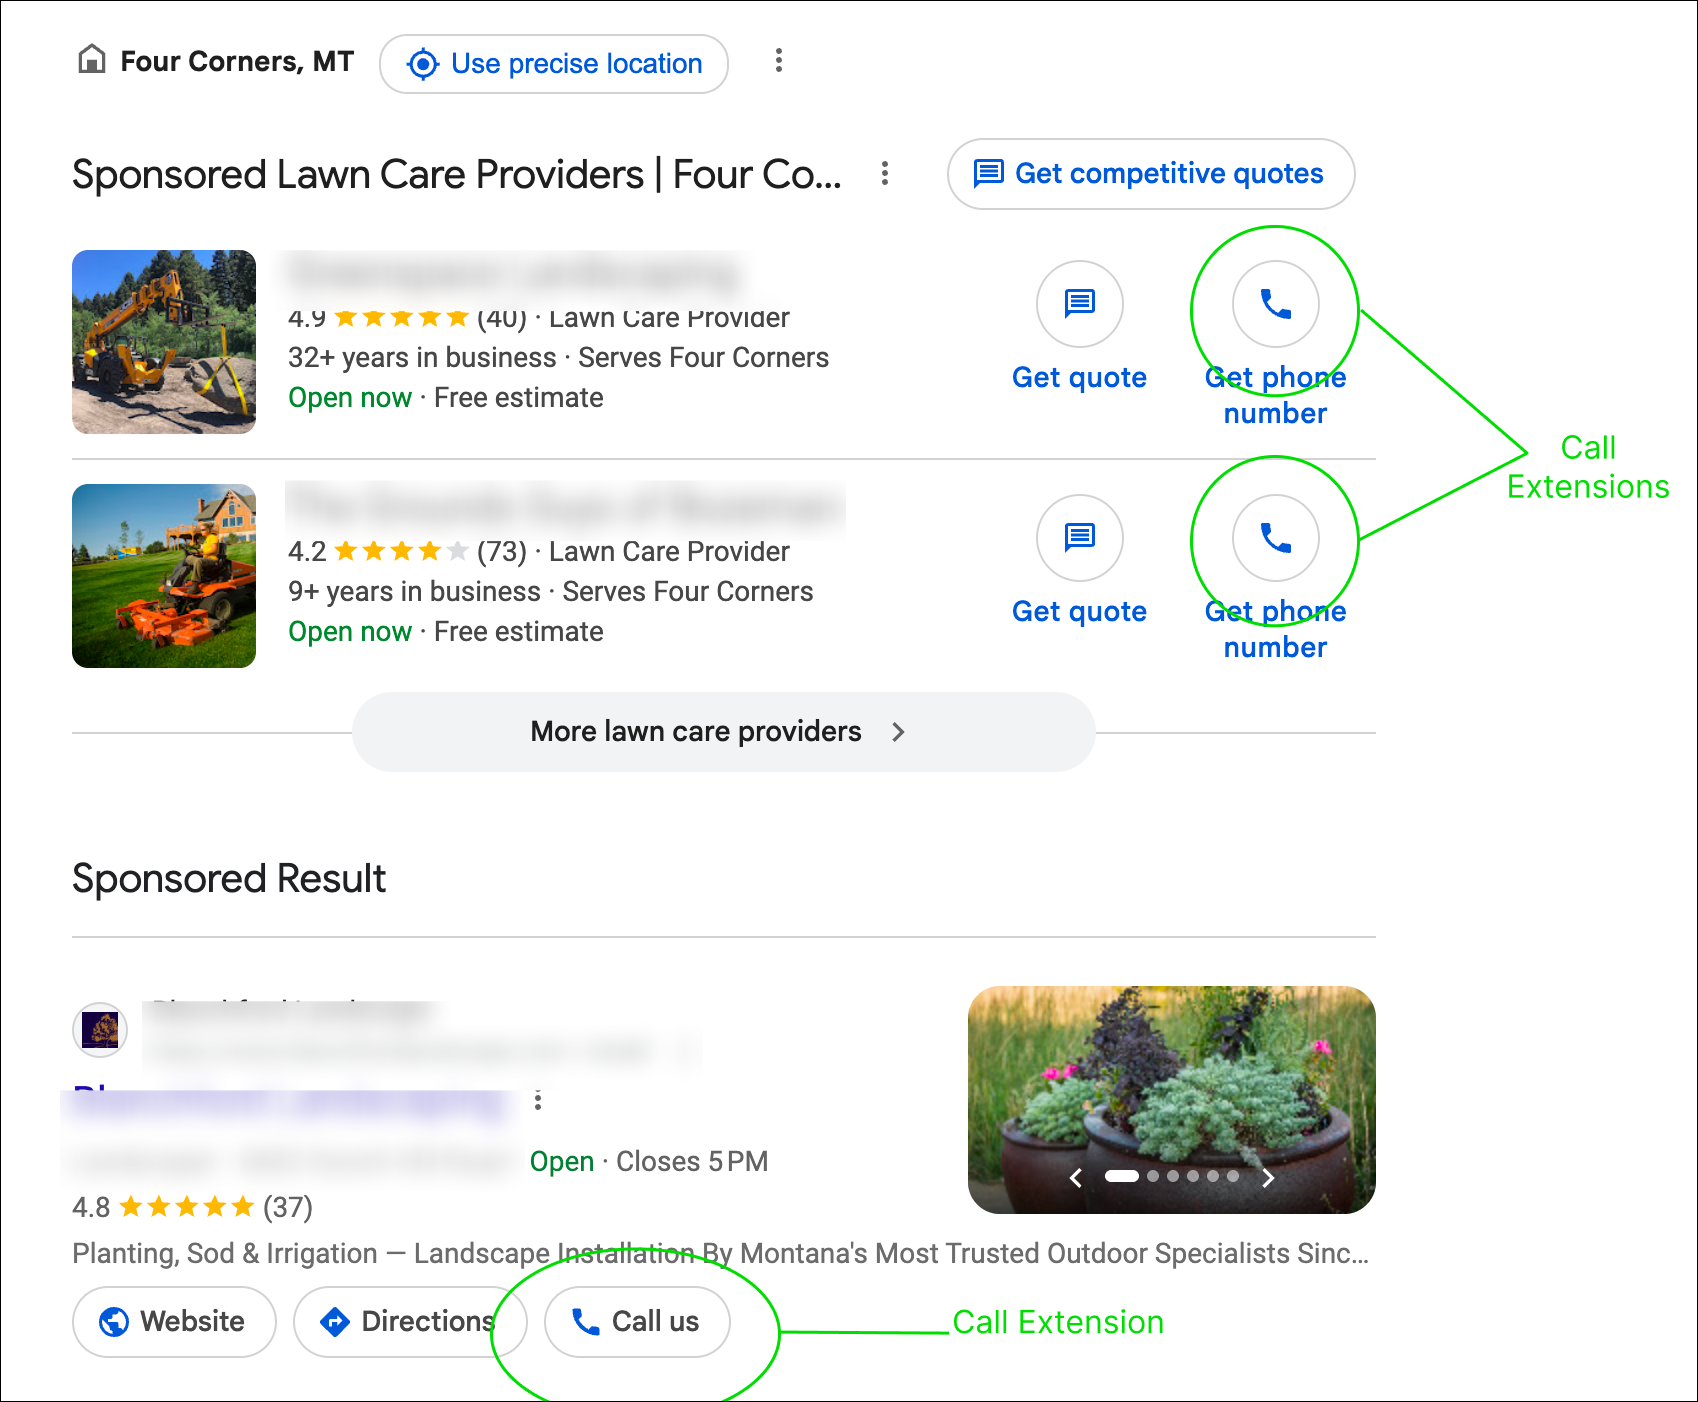Click the Sponsored Lawn Care Providers heading

click(457, 175)
